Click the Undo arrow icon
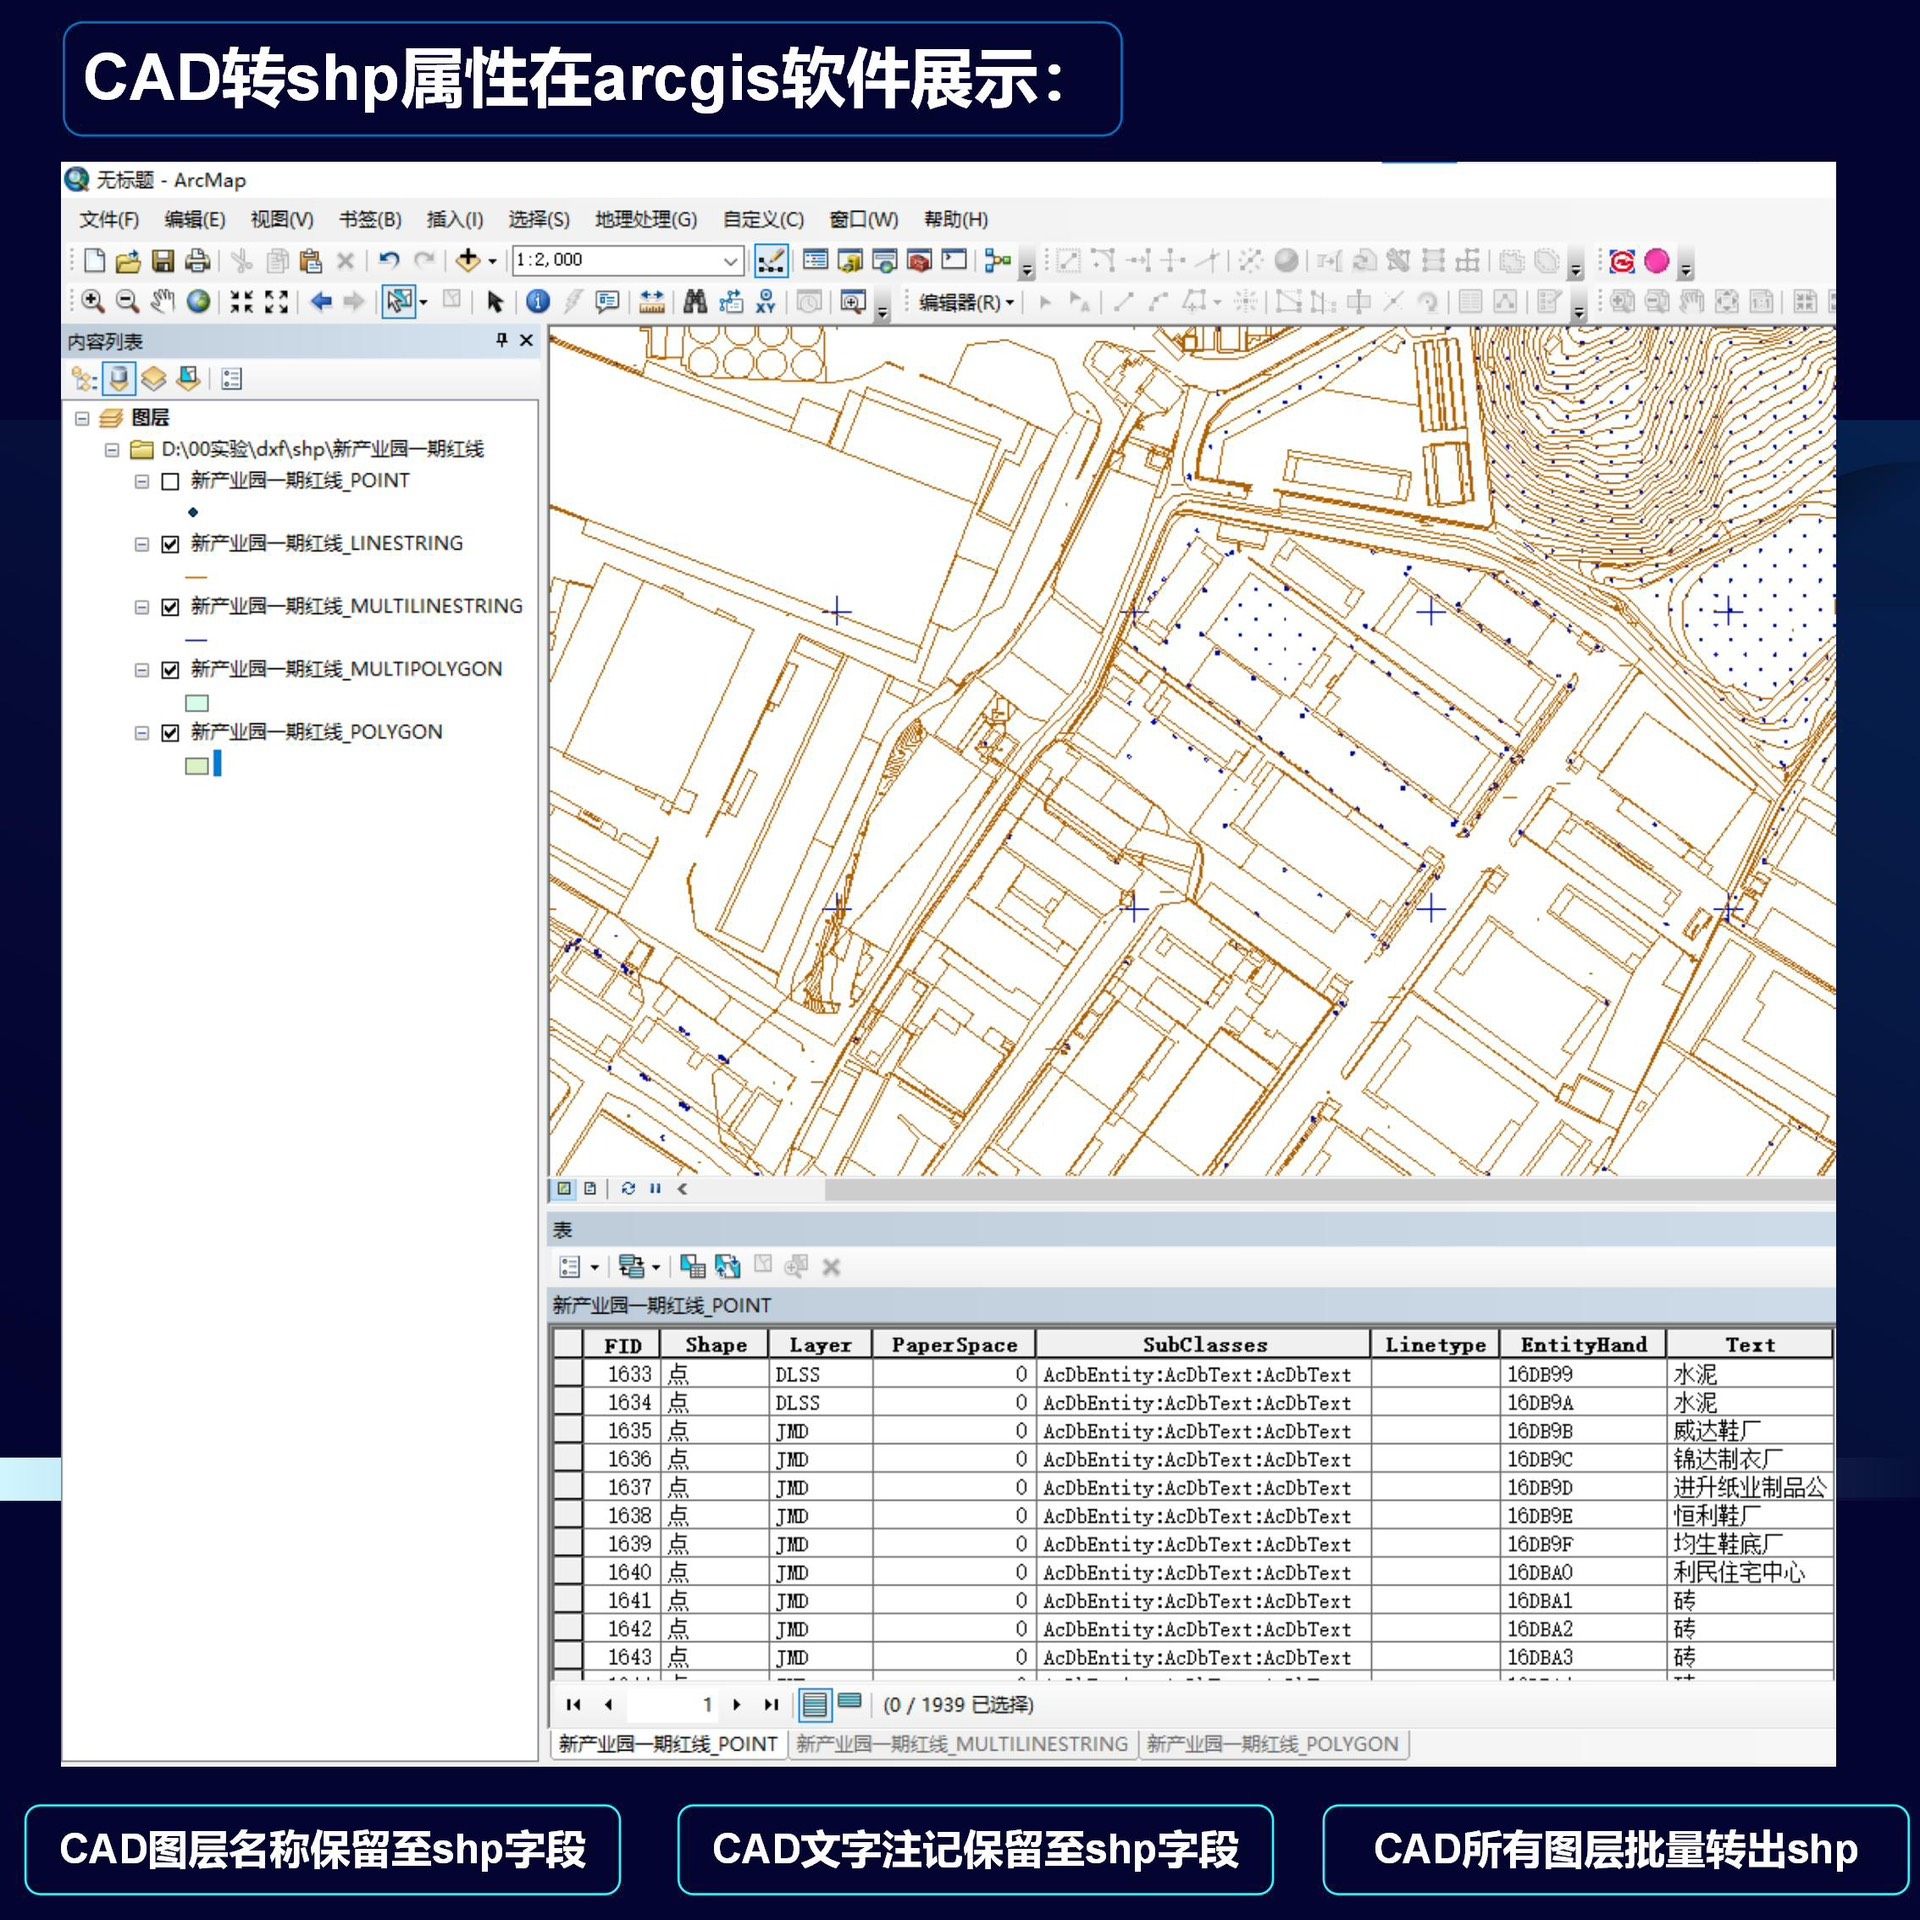The width and height of the screenshot is (1920, 1920). click(390, 261)
